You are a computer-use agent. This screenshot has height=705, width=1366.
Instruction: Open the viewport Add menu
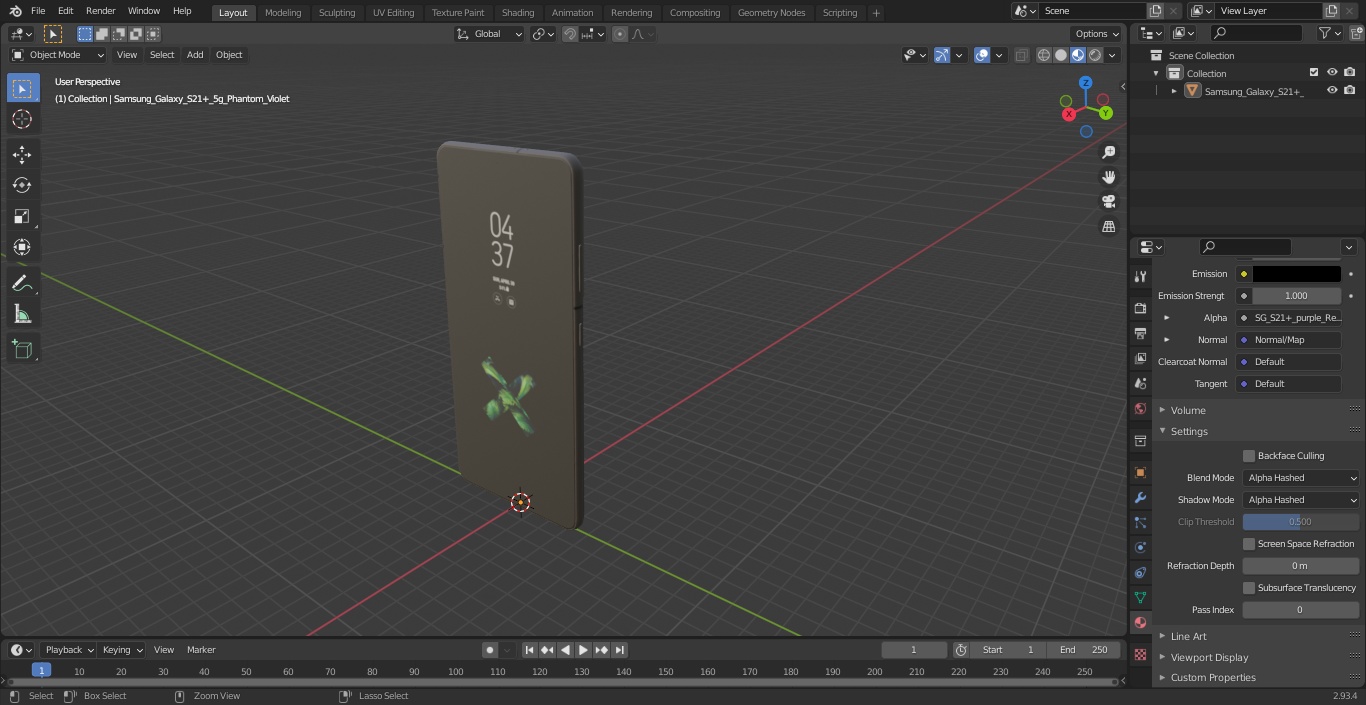[x=195, y=55]
